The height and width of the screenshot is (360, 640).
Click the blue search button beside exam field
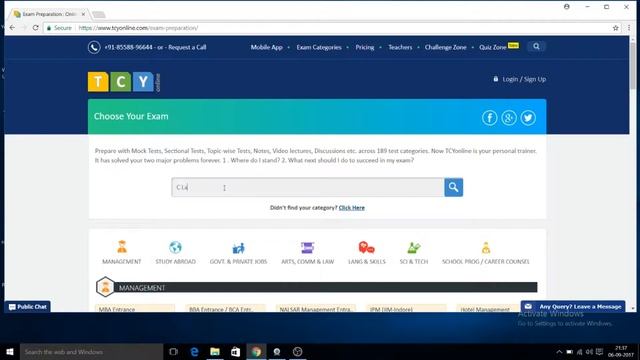tap(453, 187)
